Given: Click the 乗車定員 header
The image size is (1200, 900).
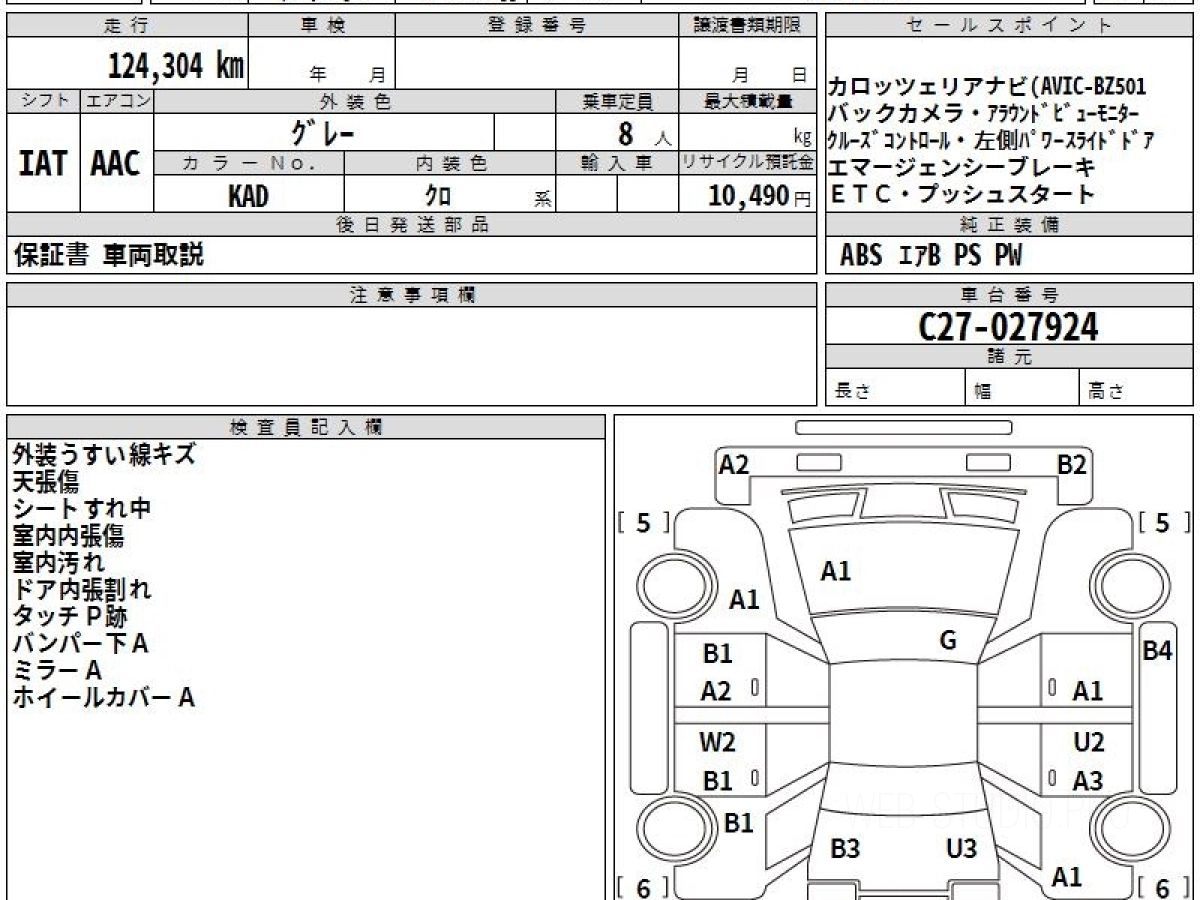Looking at the screenshot, I should [x=617, y=101].
